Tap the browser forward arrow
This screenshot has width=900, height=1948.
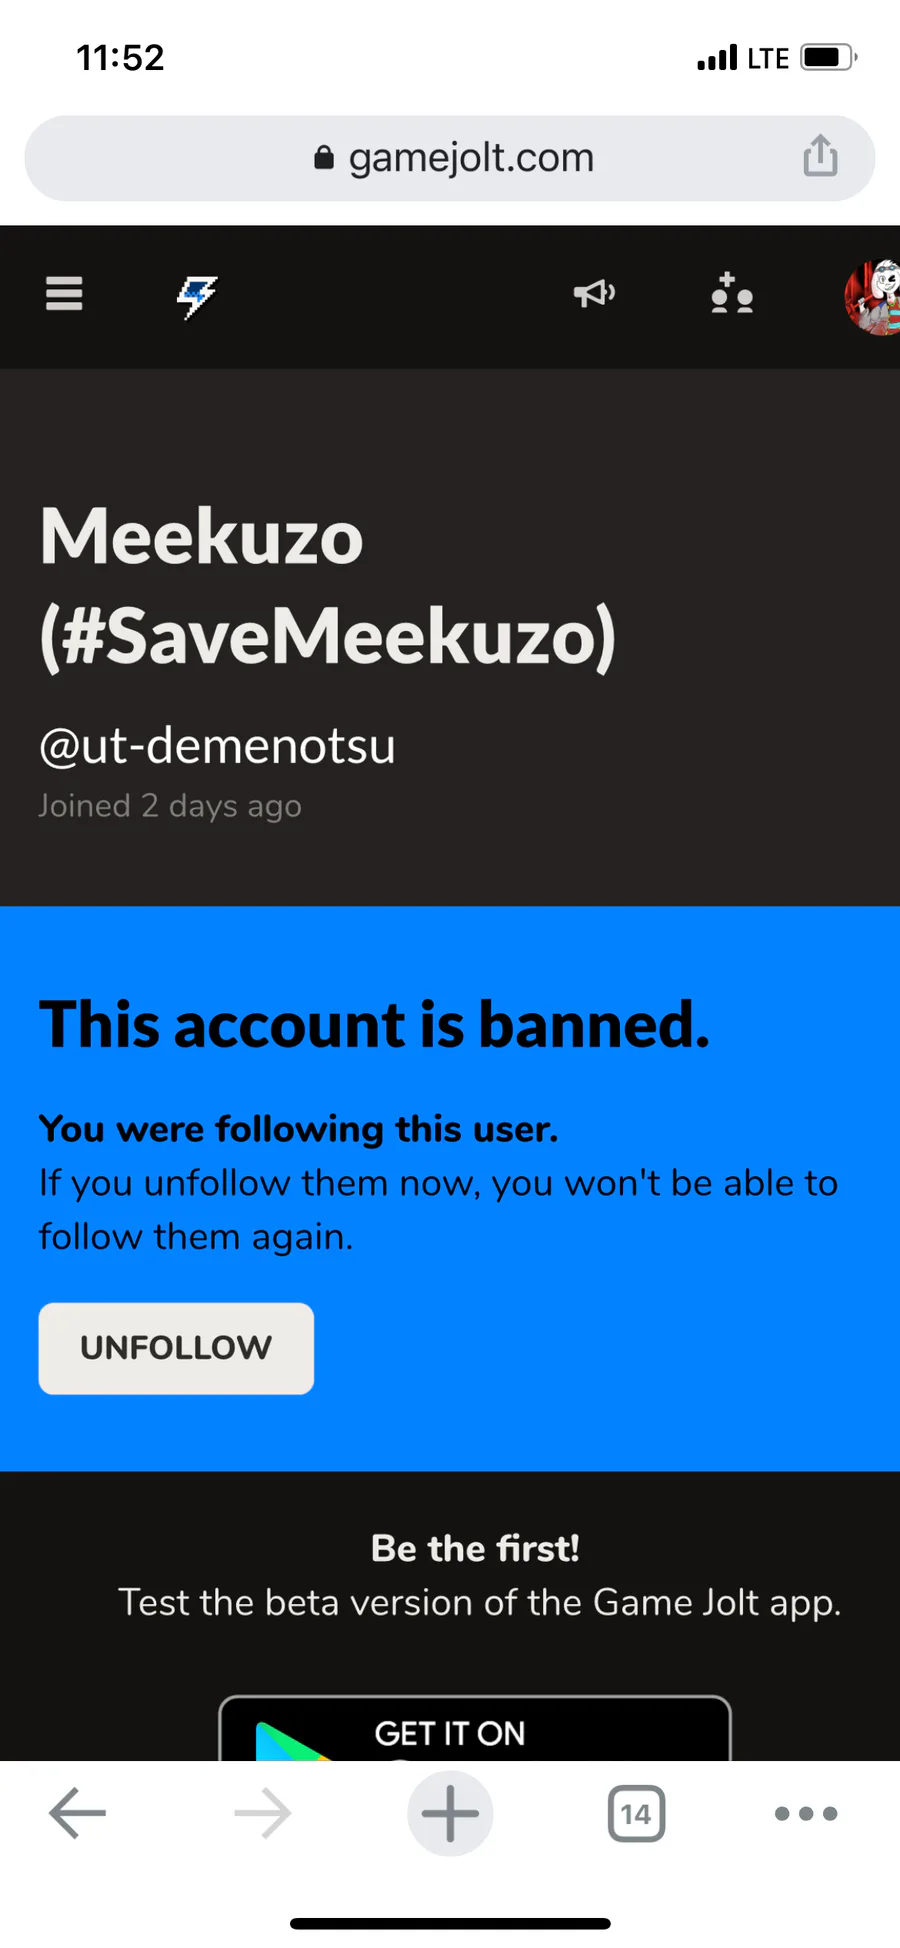click(263, 1813)
